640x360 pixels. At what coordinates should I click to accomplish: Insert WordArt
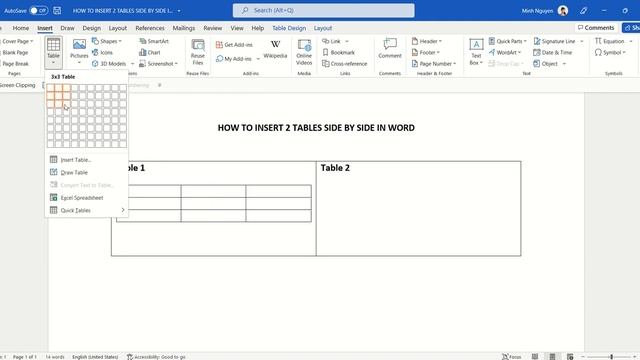[x=505, y=53]
